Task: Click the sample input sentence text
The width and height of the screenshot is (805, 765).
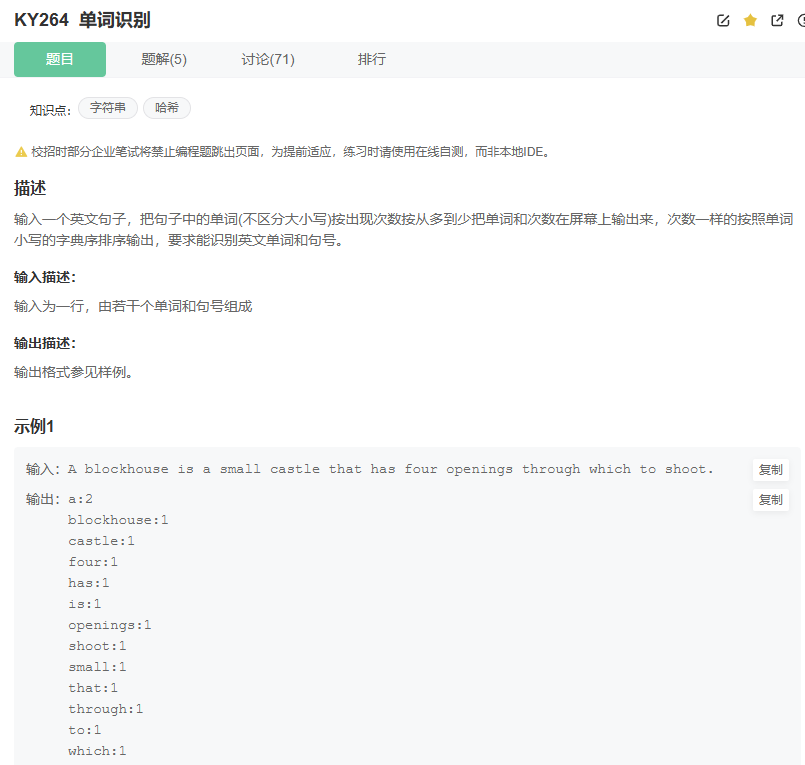Action: (391, 469)
